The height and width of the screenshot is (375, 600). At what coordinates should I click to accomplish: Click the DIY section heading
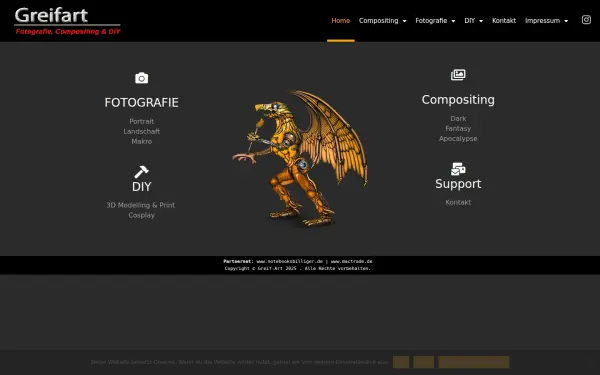pos(142,187)
